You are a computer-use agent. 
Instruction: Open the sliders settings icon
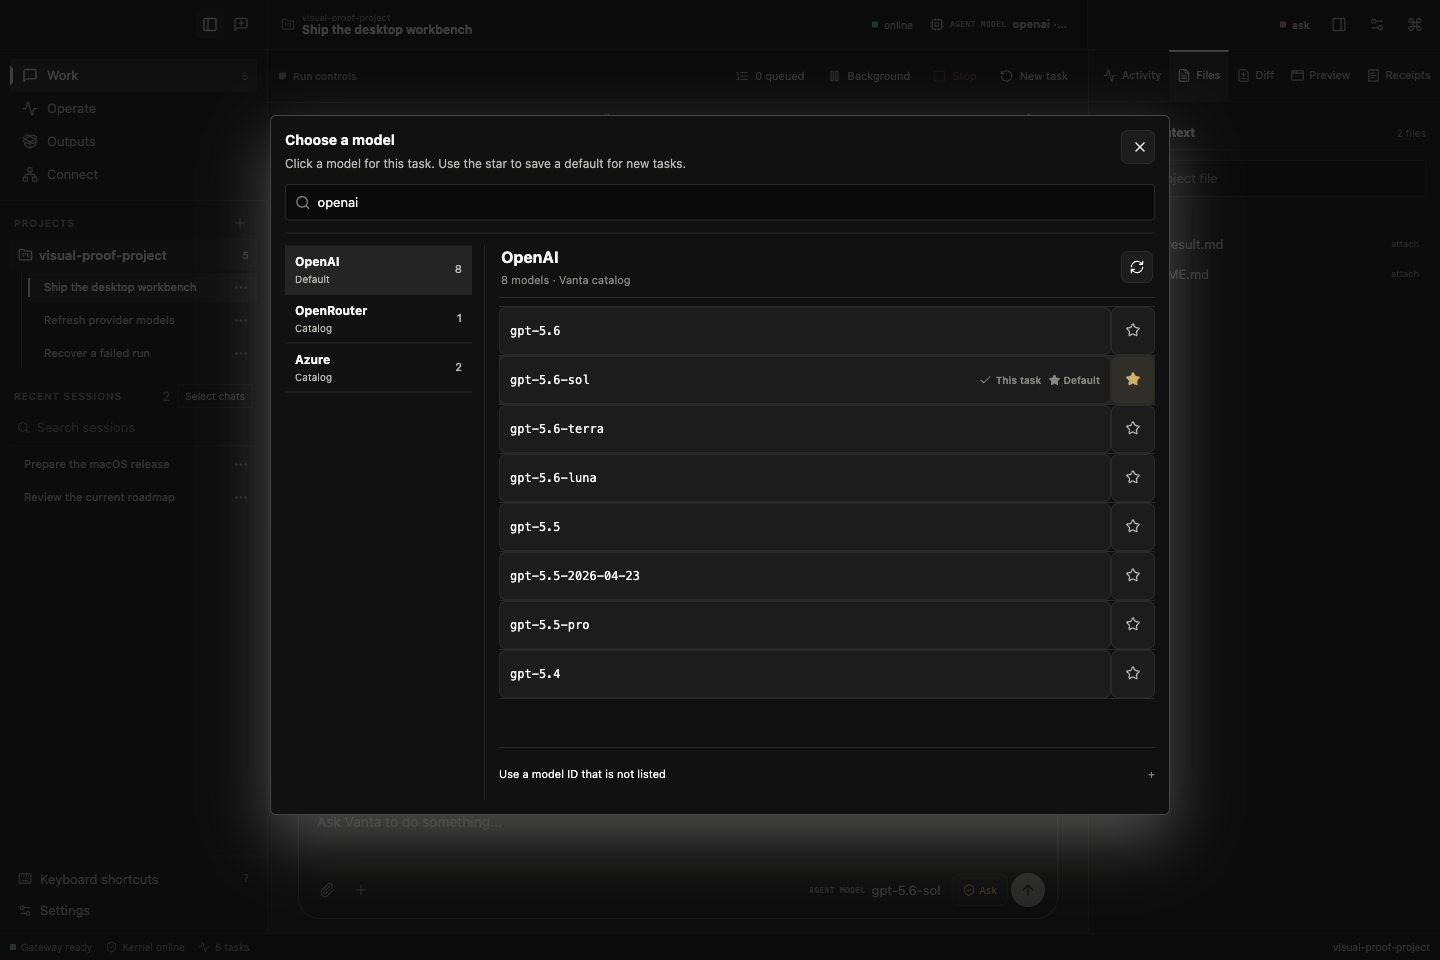(x=1377, y=24)
